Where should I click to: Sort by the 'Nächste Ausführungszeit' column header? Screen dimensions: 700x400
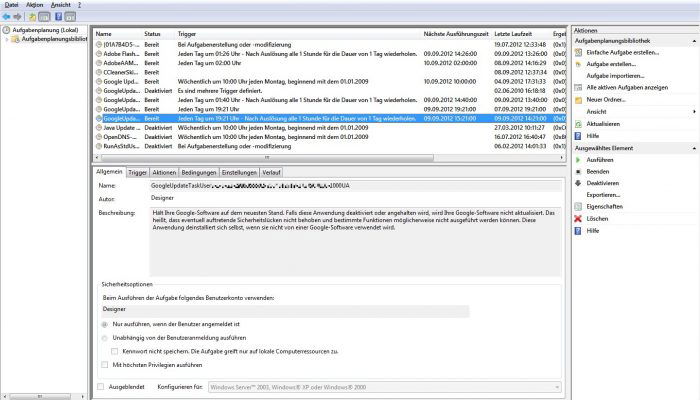pos(456,34)
